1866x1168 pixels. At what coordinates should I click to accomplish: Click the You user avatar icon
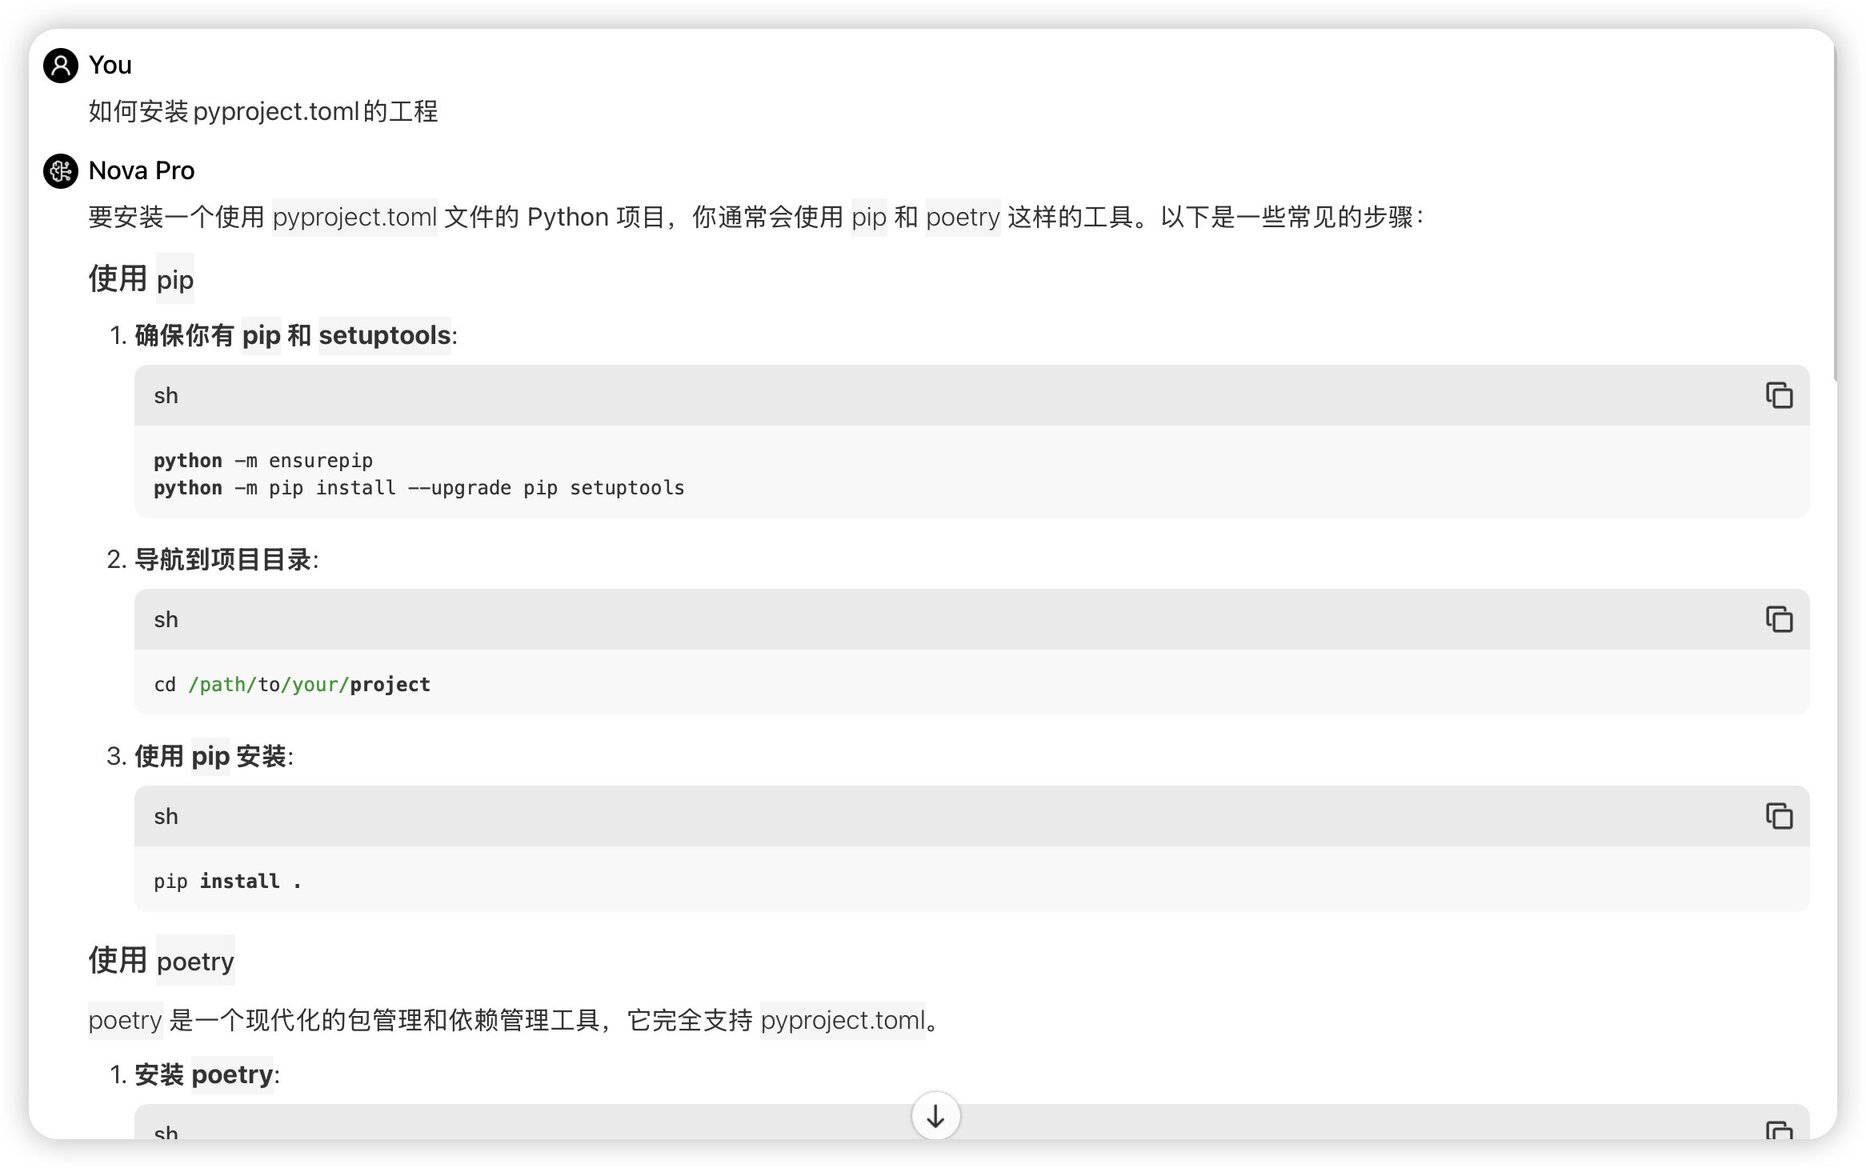click(x=61, y=65)
